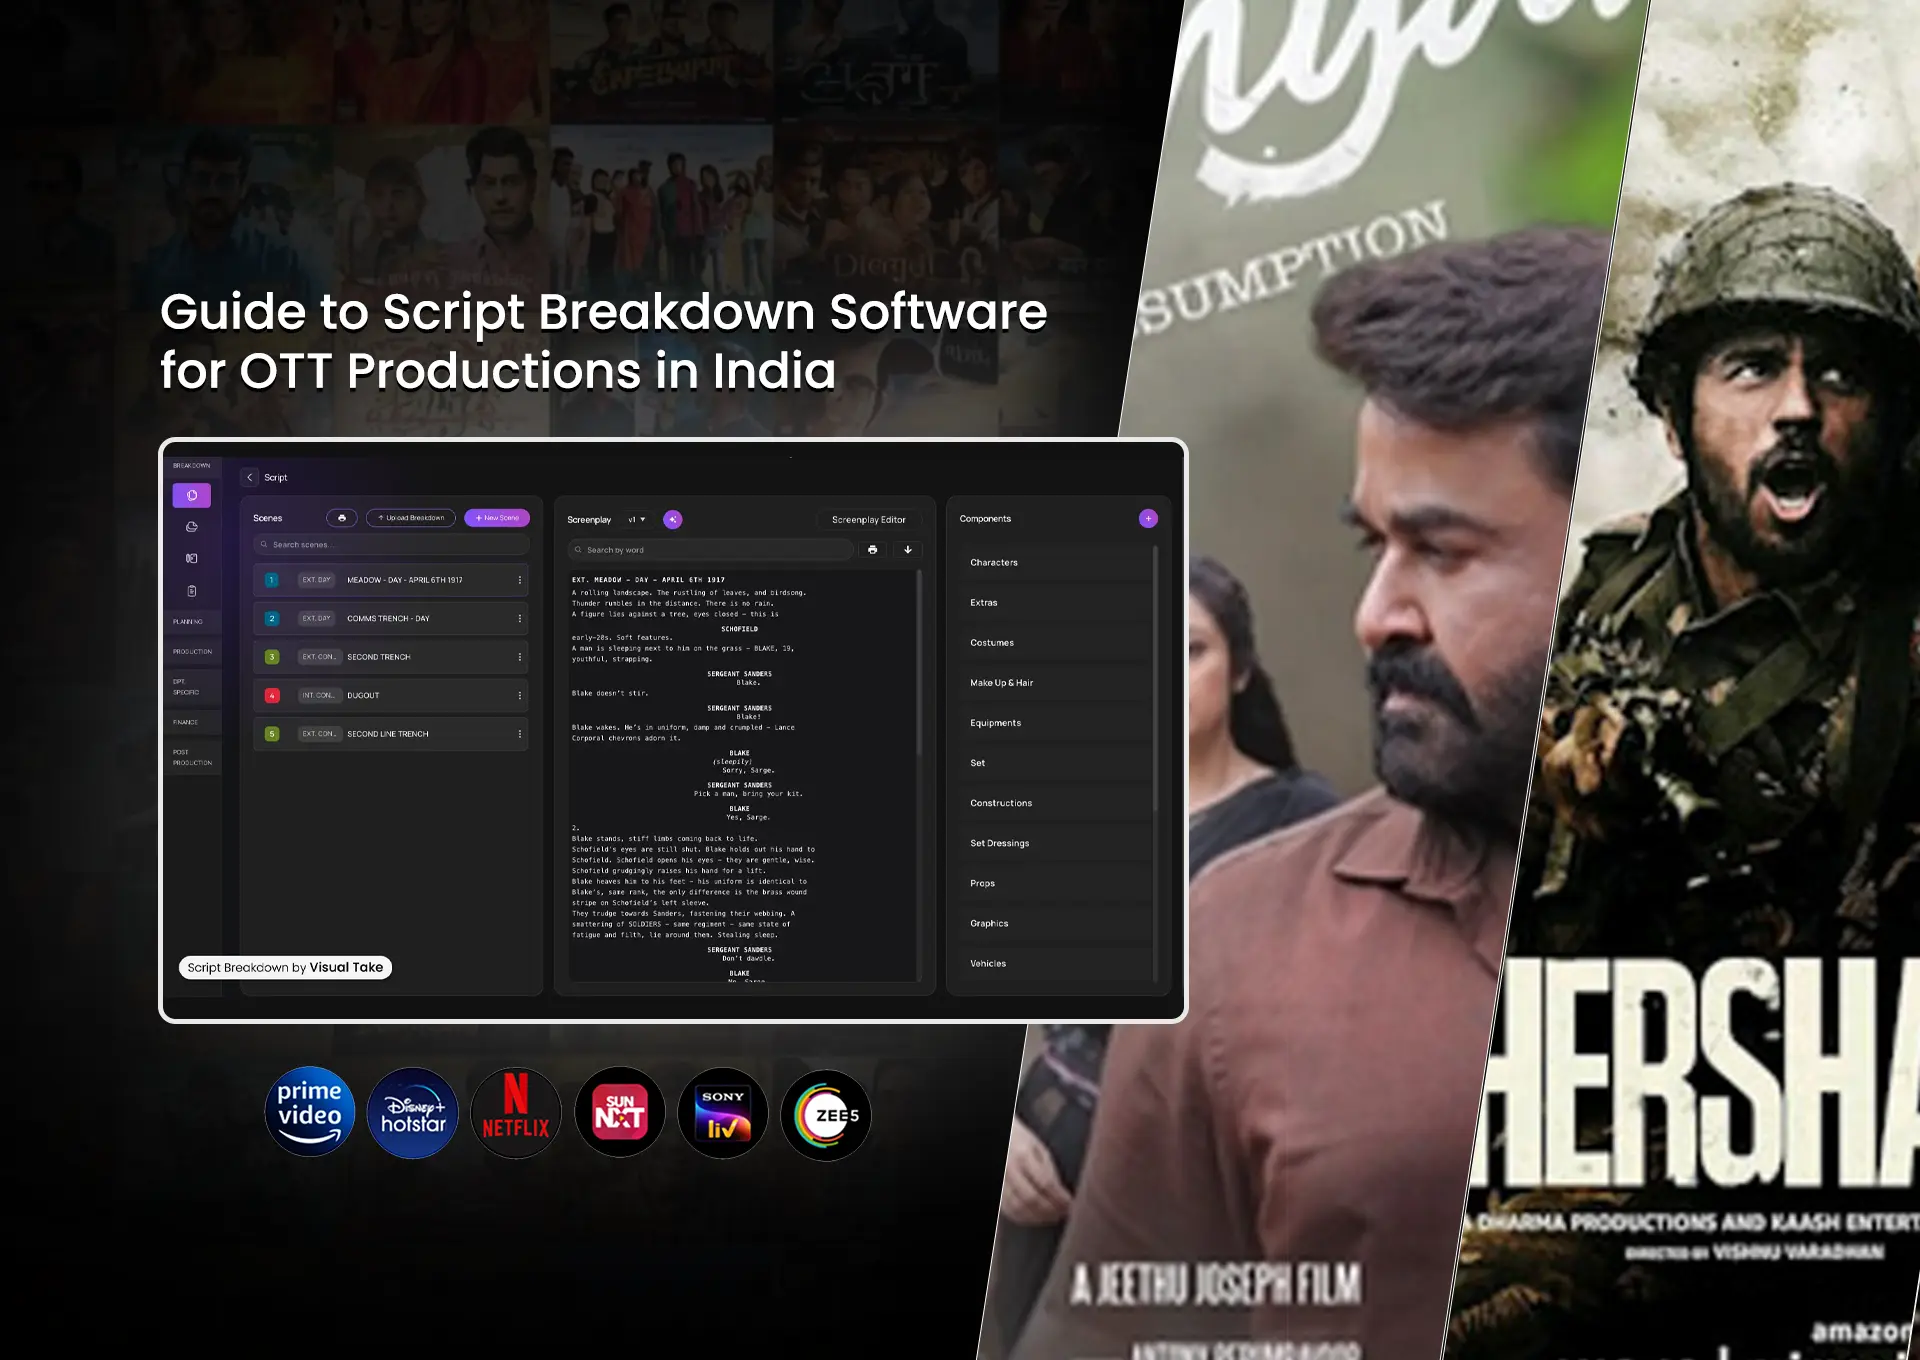Open the Constructions component row
This screenshot has height=1360, width=1920.
coord(1054,803)
